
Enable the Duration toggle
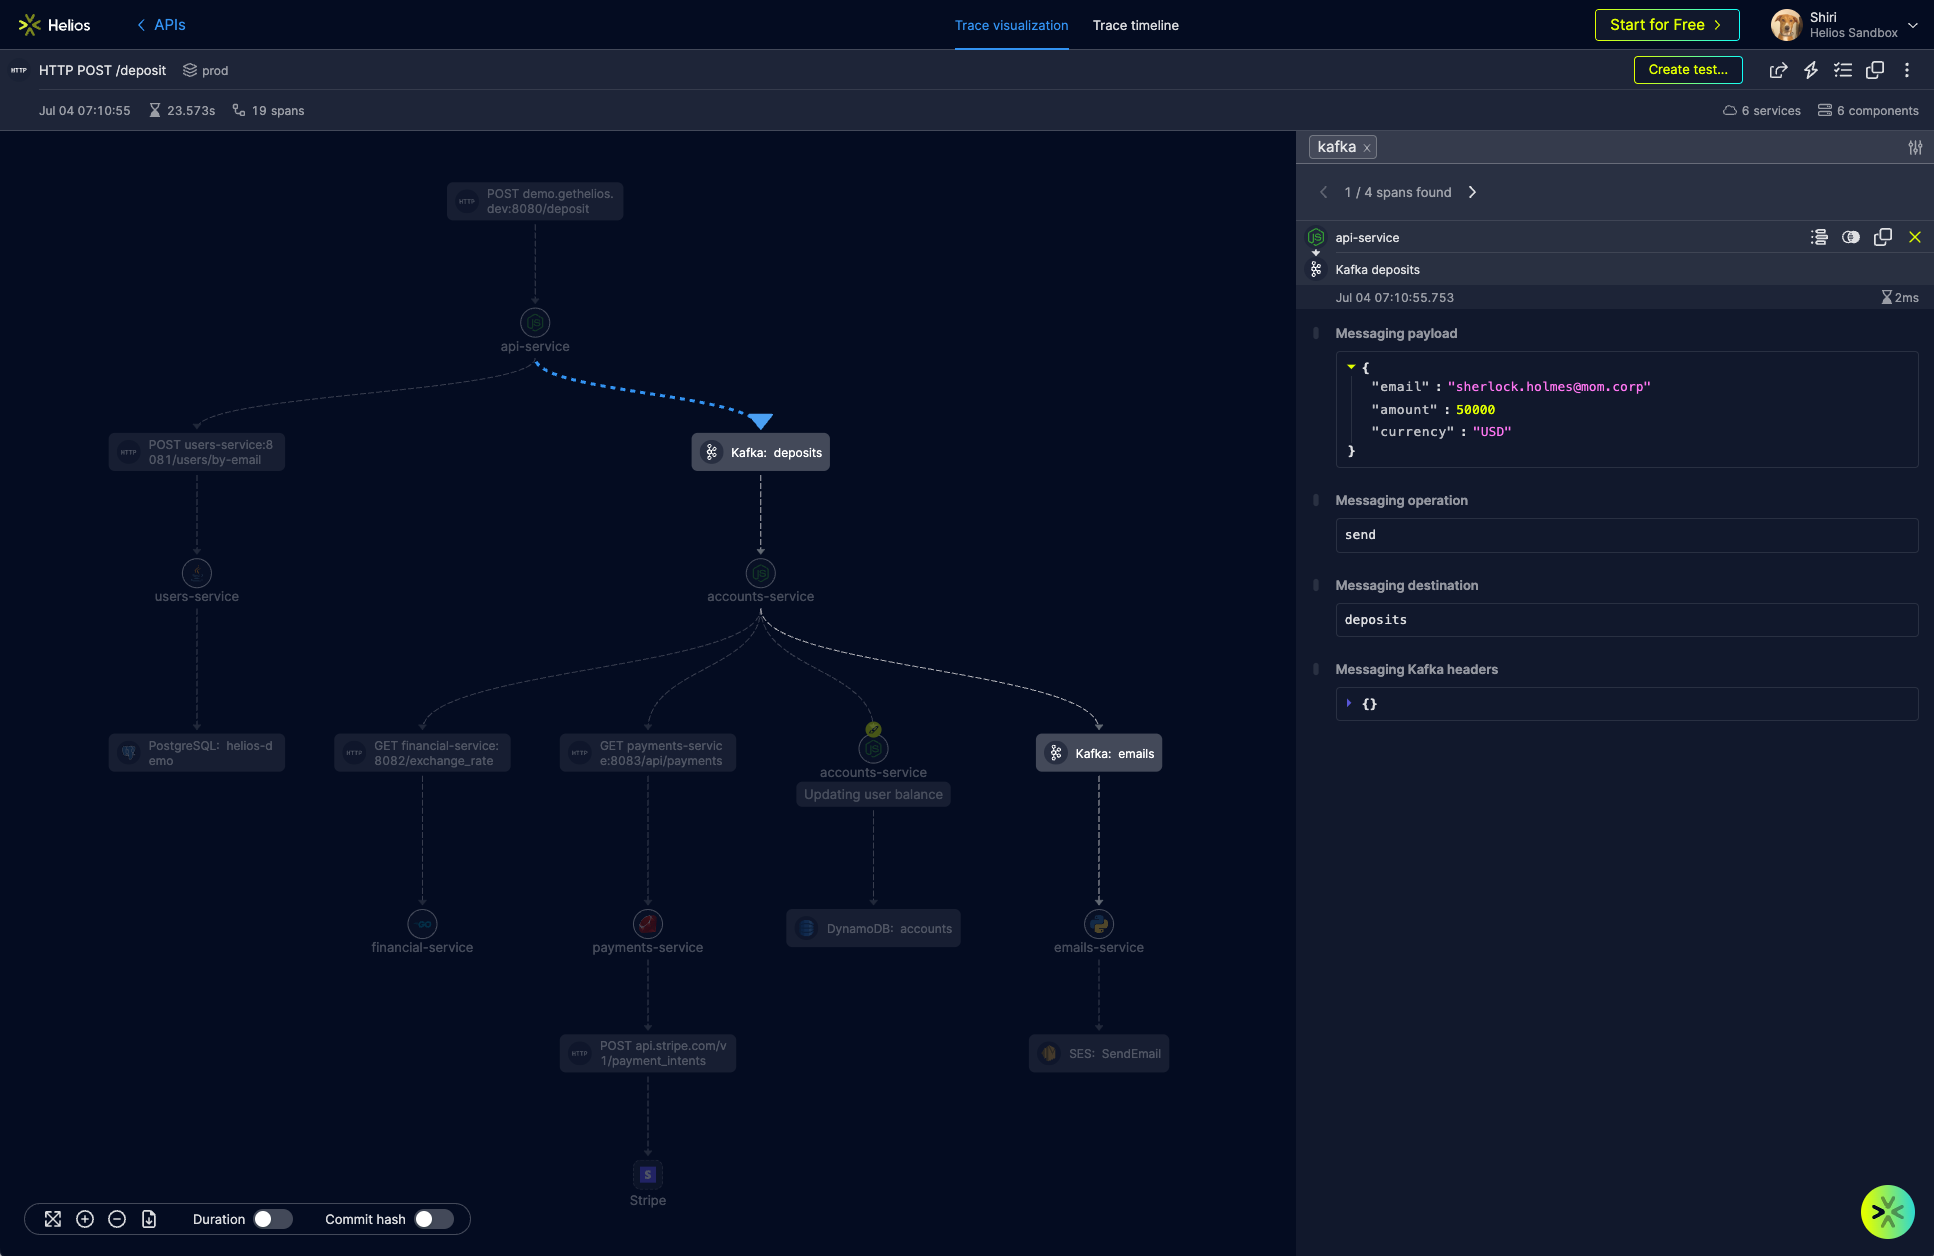pos(272,1219)
